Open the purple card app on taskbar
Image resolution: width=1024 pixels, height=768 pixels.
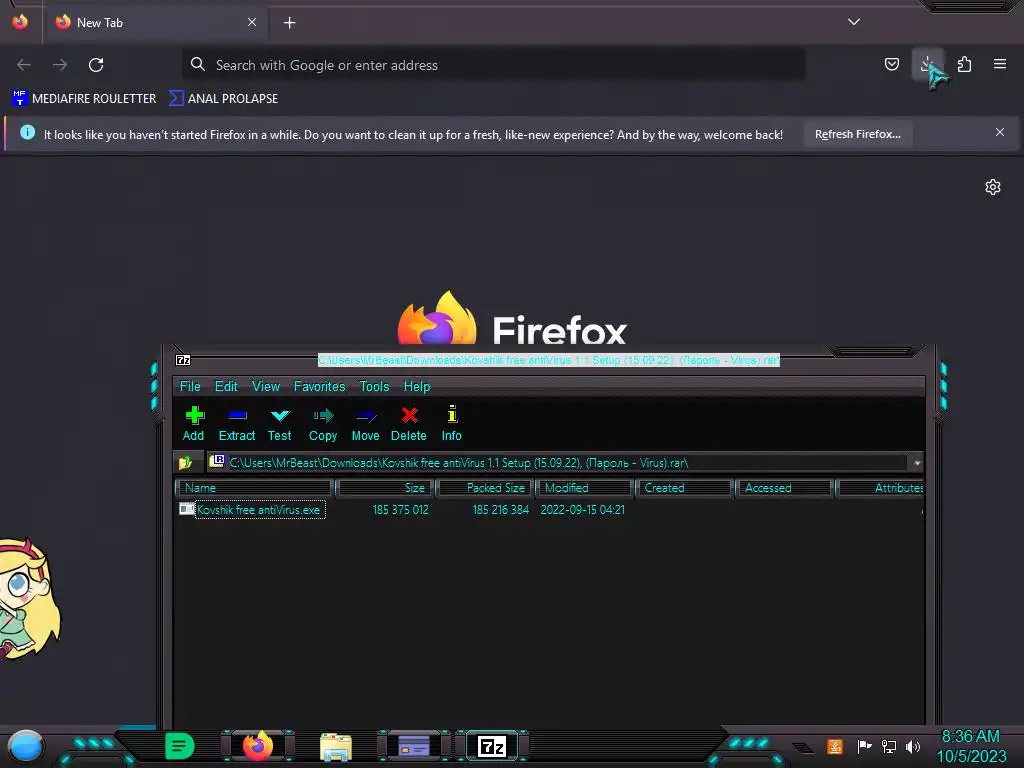(x=413, y=746)
